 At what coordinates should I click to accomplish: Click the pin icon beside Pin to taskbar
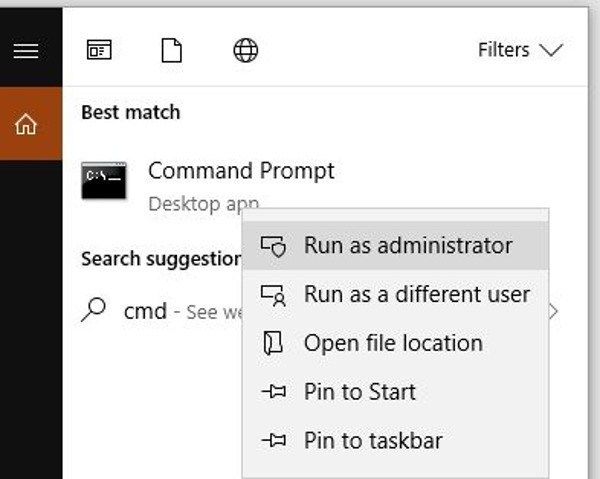(273, 440)
